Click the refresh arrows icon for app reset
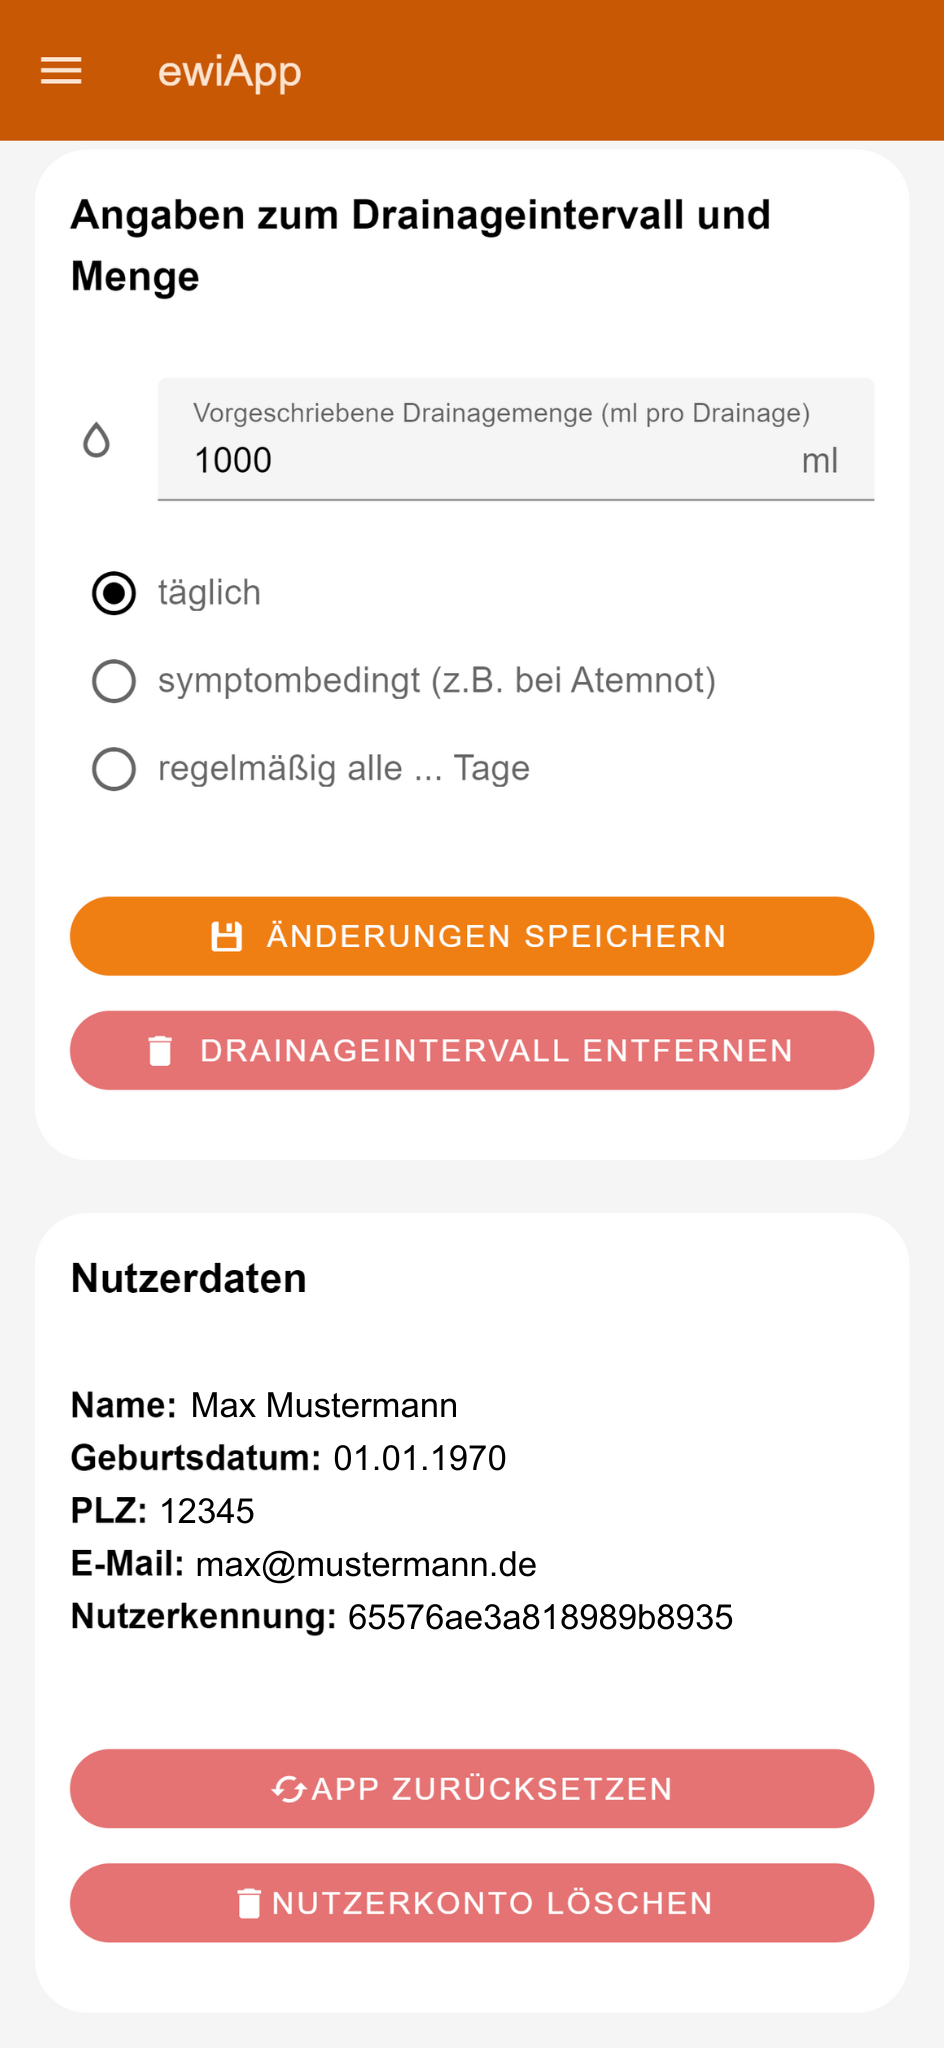944x2048 pixels. pos(288,1789)
